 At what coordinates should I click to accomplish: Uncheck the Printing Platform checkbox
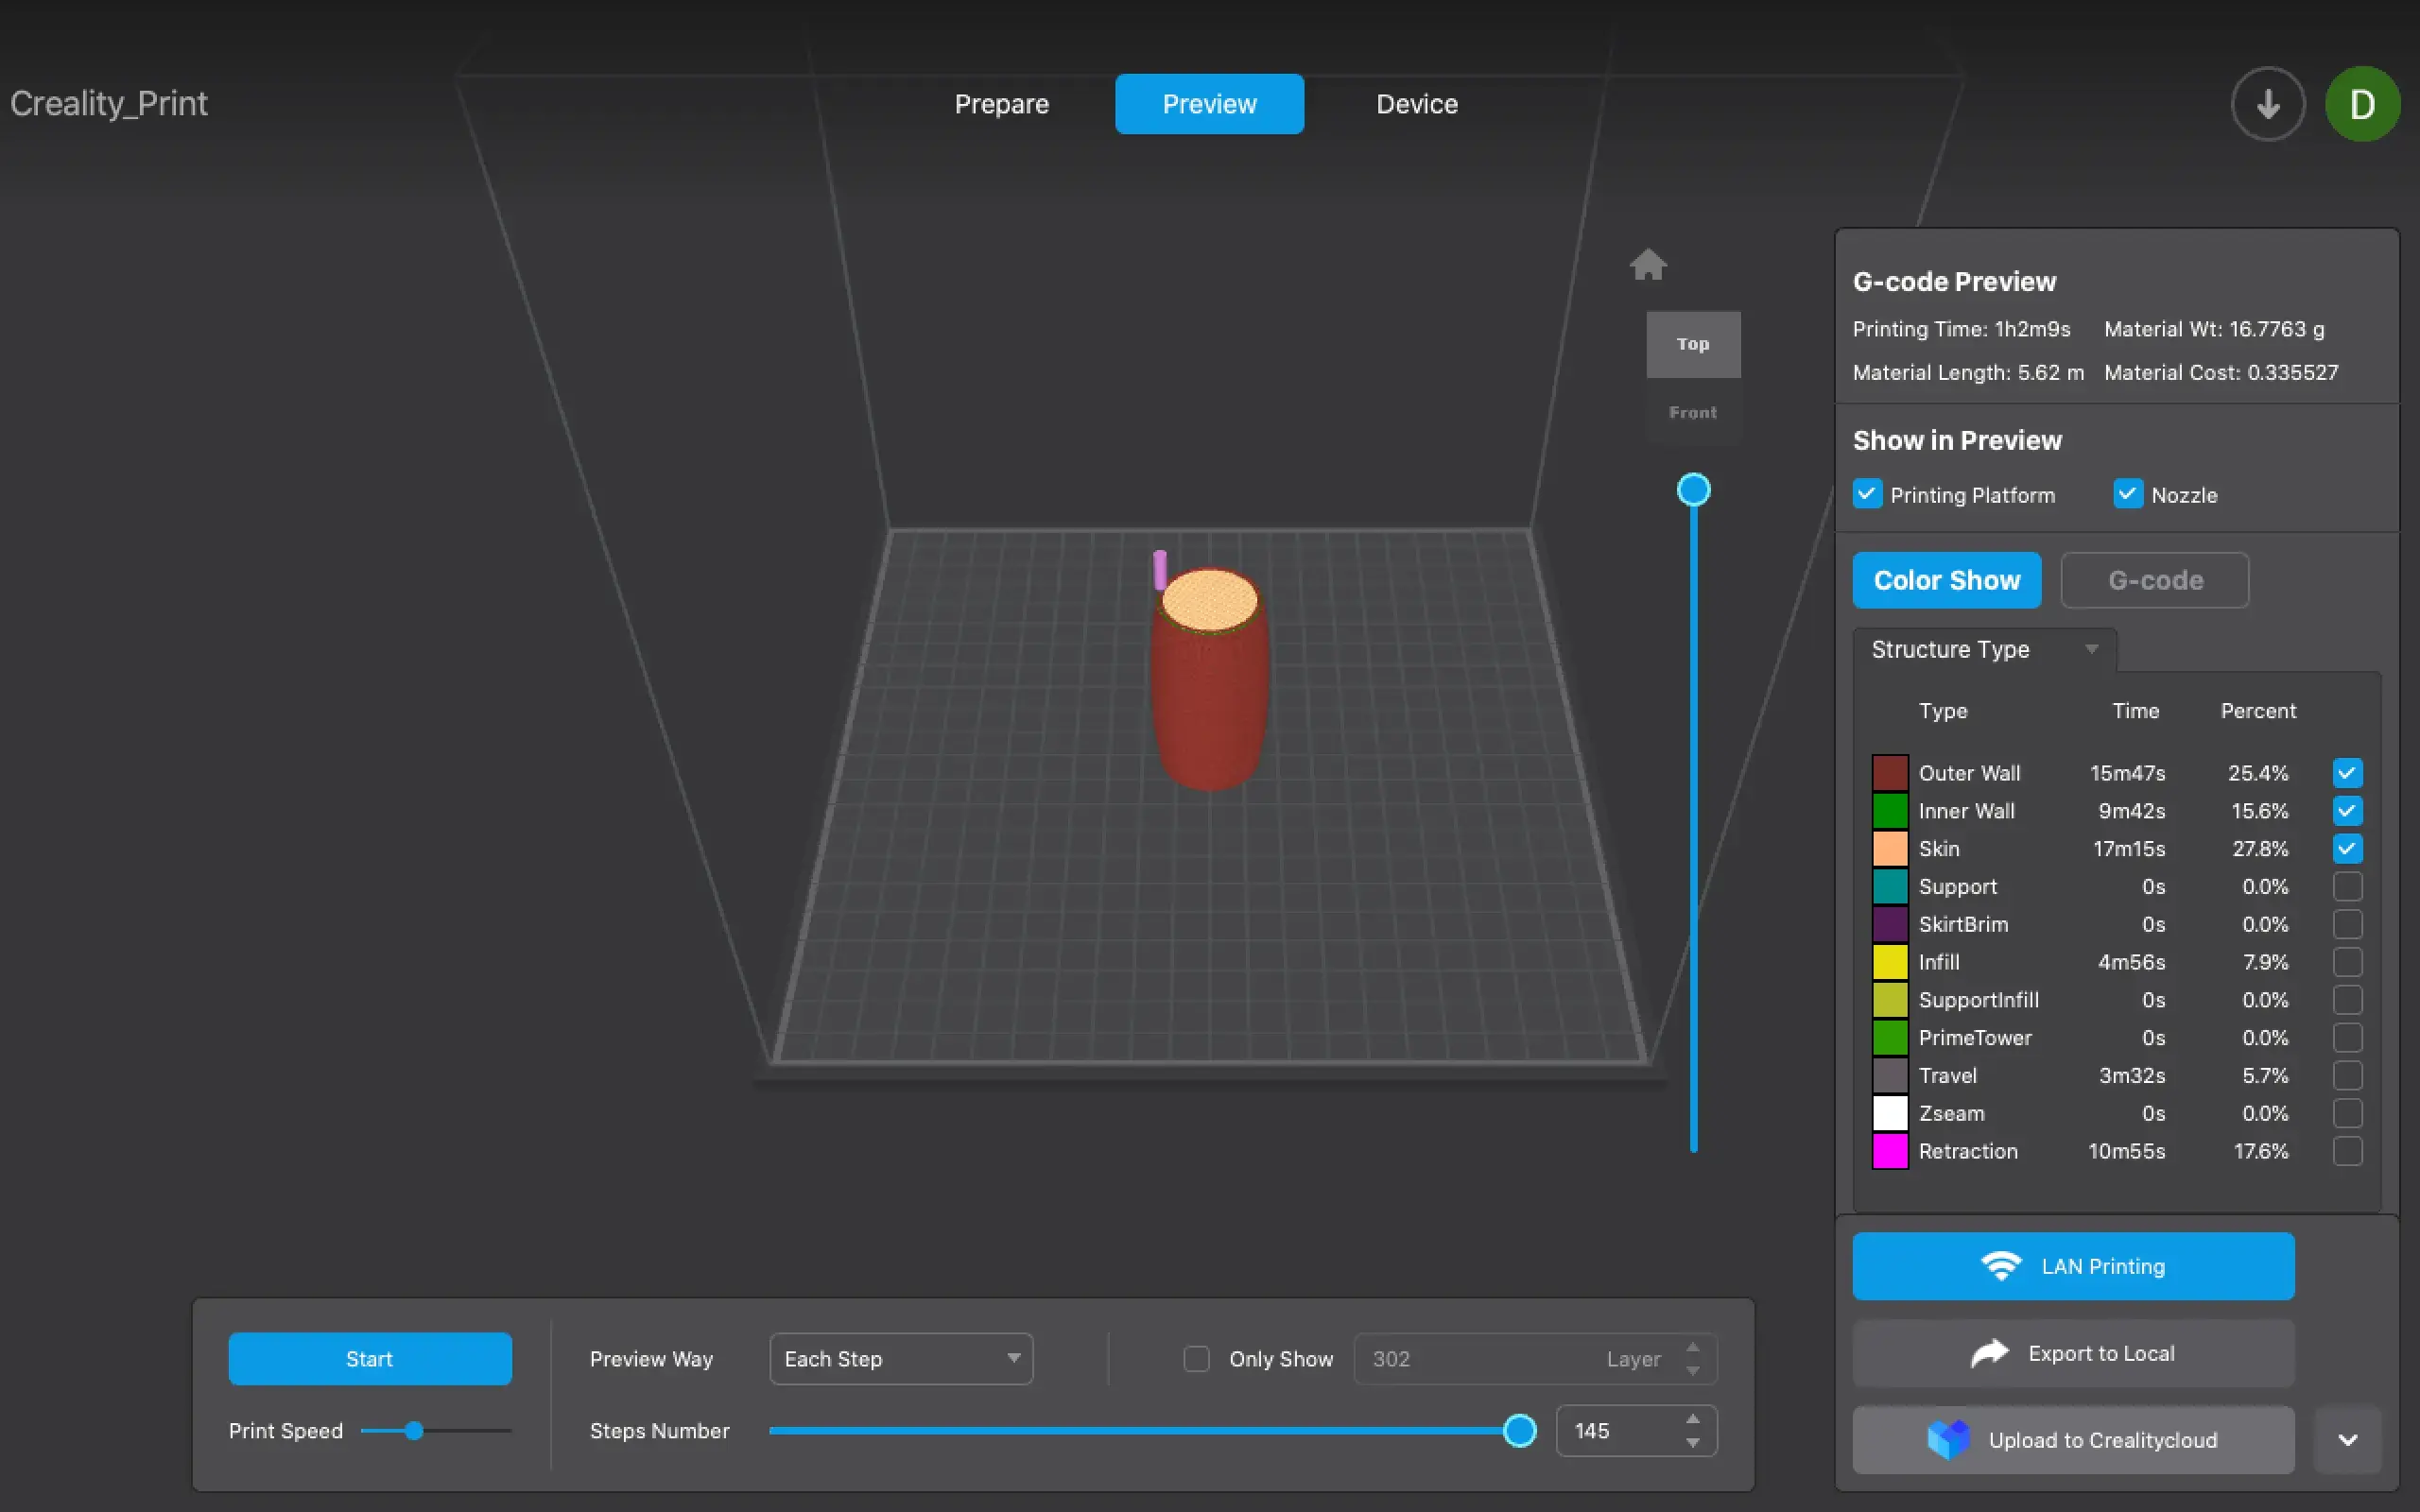click(1866, 494)
